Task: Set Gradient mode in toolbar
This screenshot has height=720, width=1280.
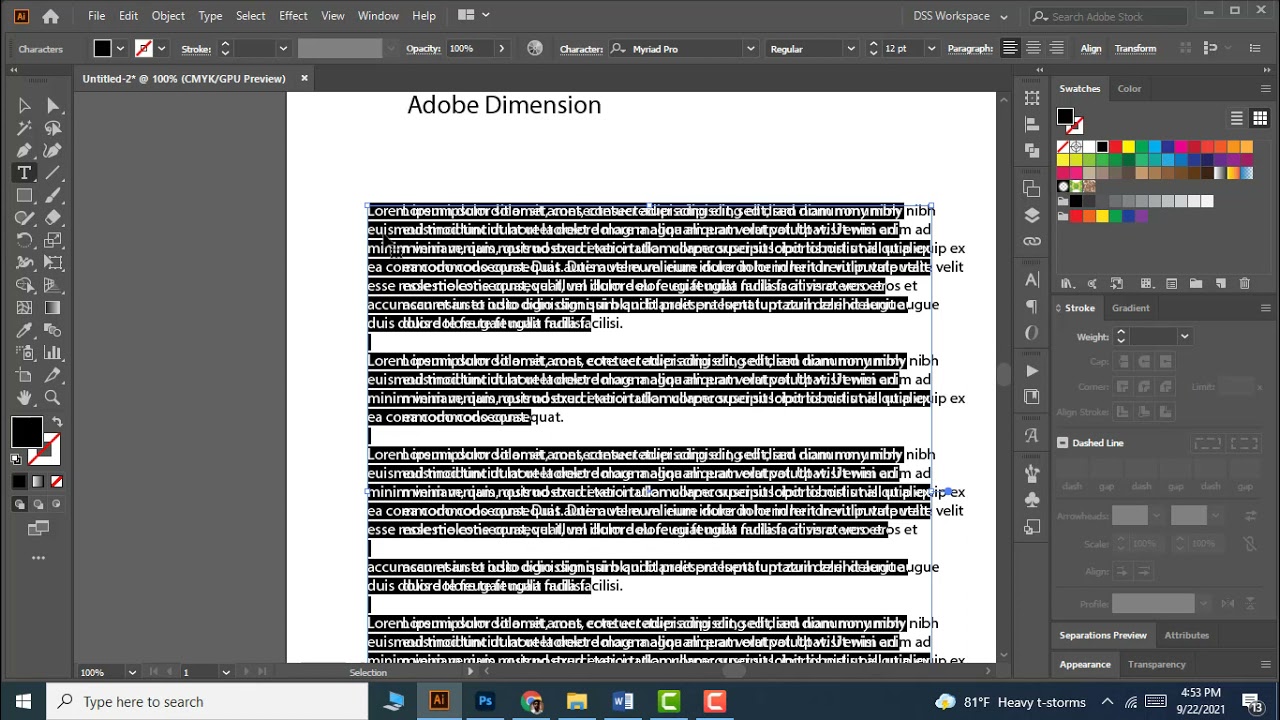Action: [x=38, y=482]
